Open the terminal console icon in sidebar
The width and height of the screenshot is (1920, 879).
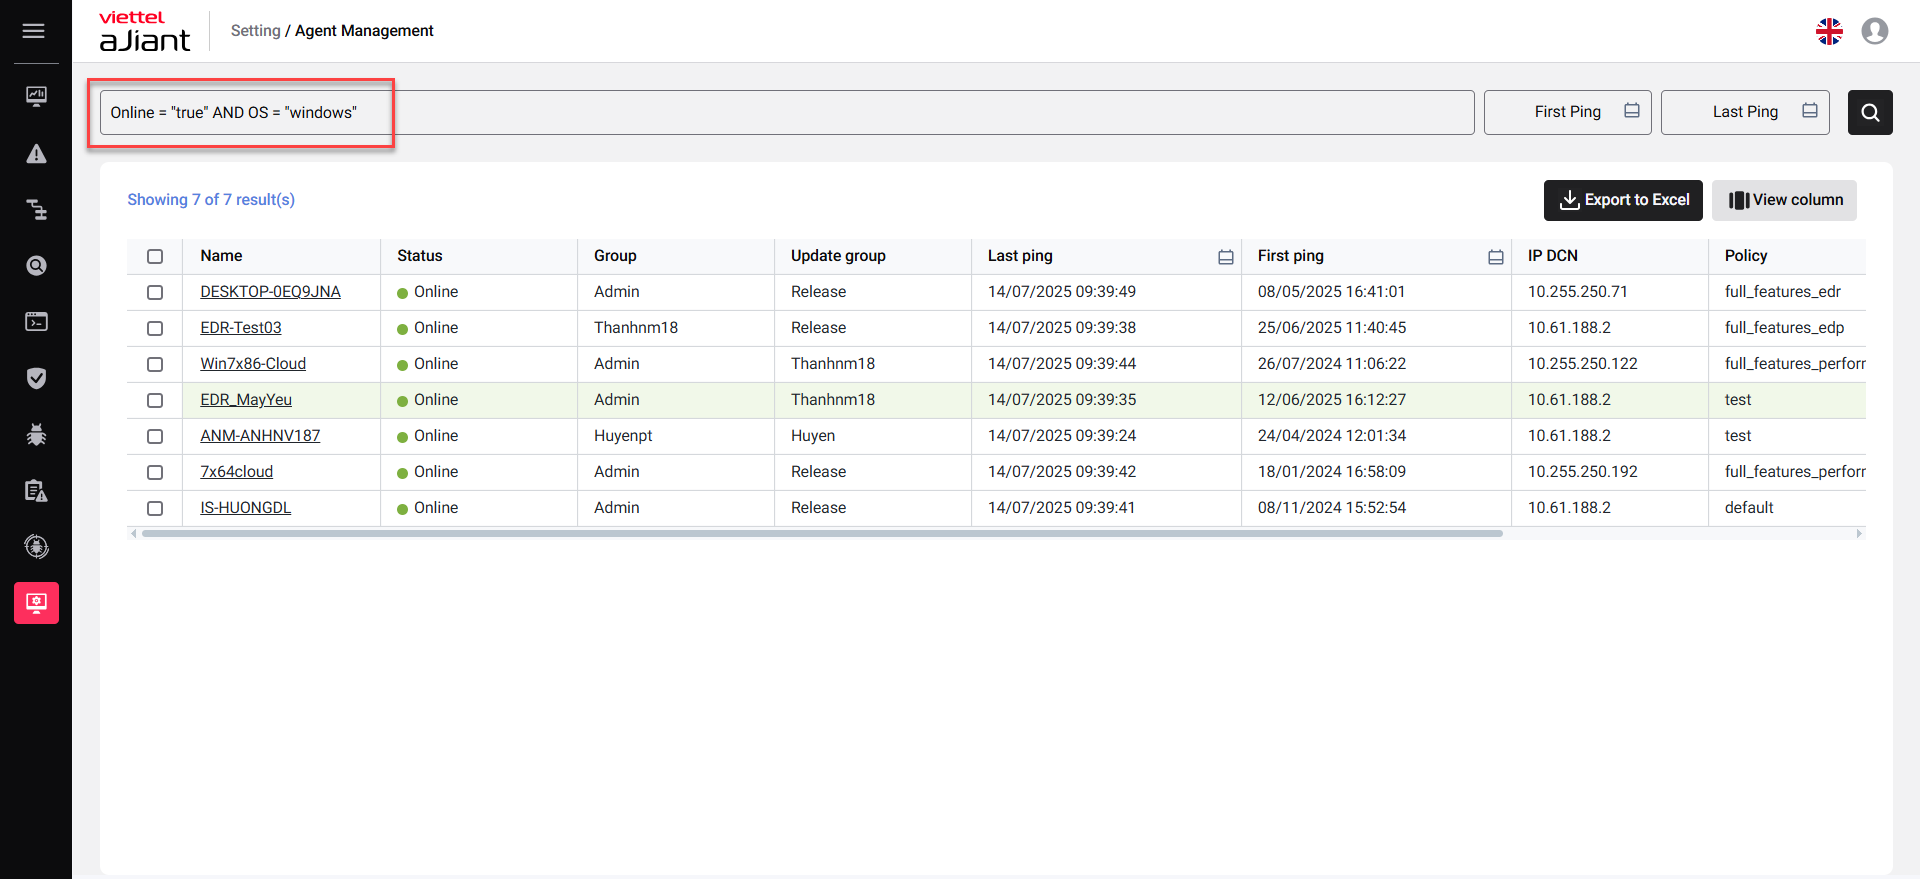click(x=36, y=322)
